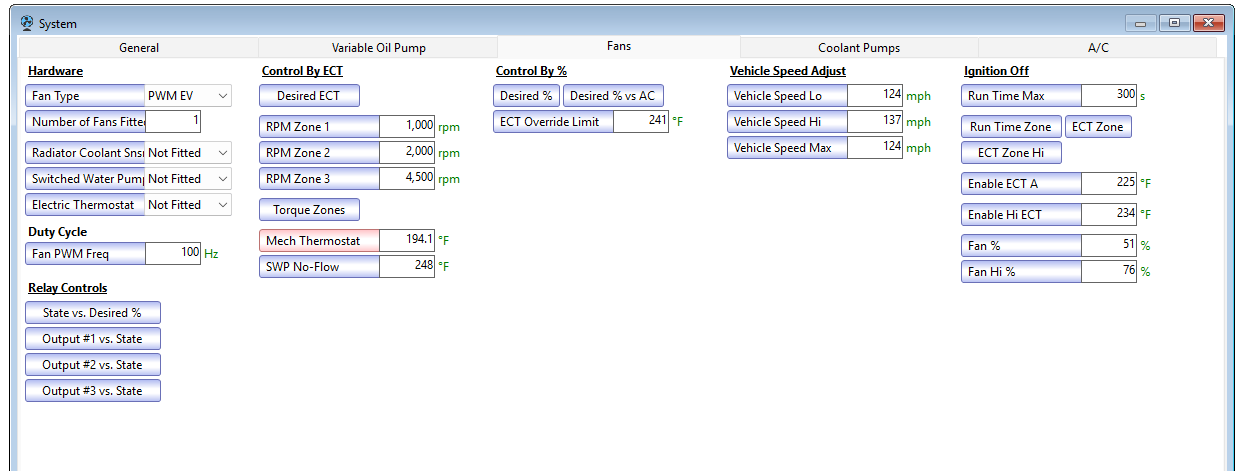Edit the SWP No-Flow temperature
The height and width of the screenshot is (471, 1252).
pyautogui.click(x=407, y=267)
